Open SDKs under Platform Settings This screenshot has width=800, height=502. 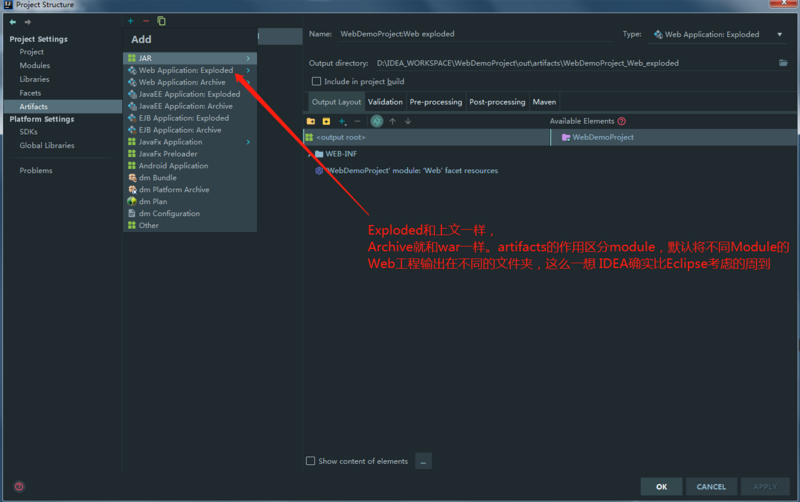click(29, 132)
